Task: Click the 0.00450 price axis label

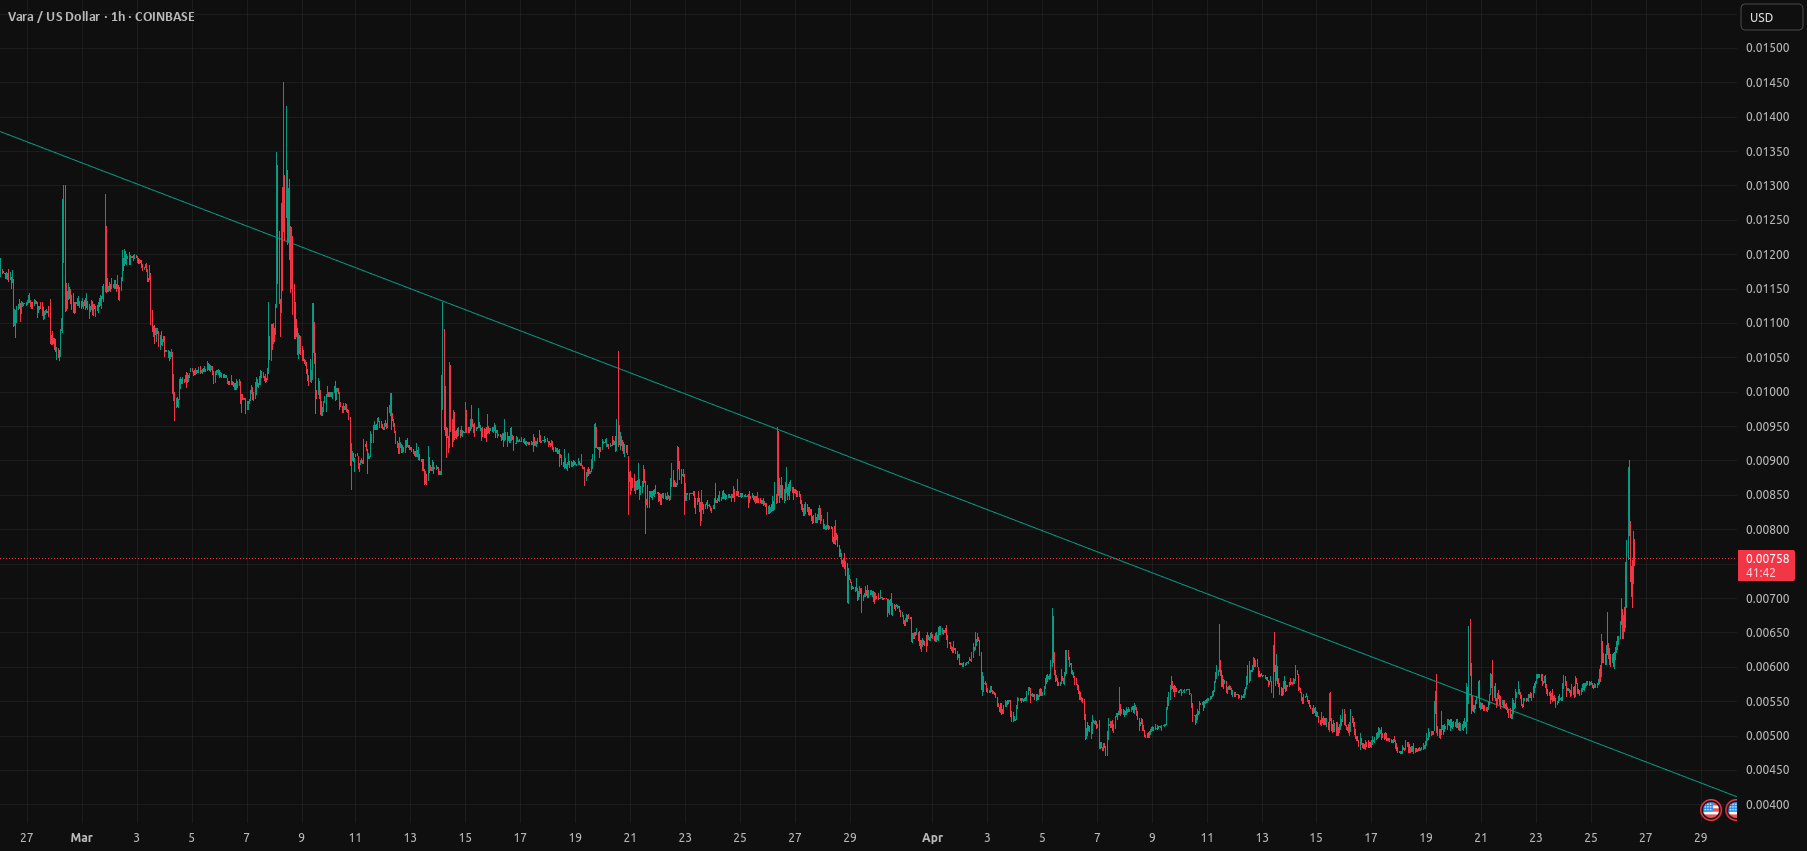Action: [x=1767, y=770]
